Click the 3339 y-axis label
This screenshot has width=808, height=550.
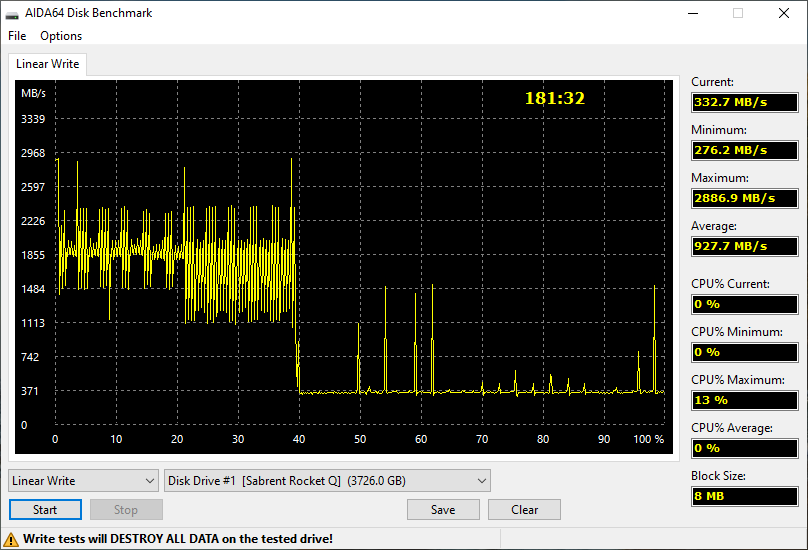pos(33,119)
